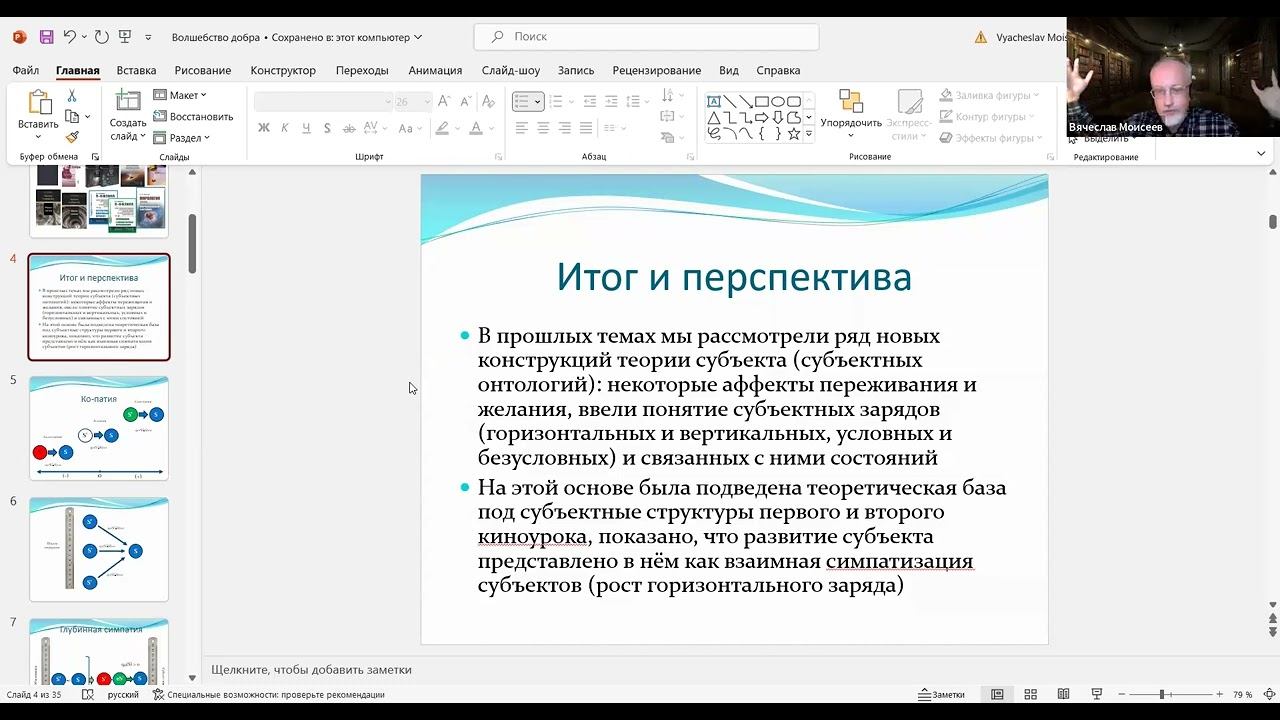This screenshot has width=1280, height=720.
Task: Select the Ко-патия slide 5 thumbnail
Action: click(x=99, y=428)
